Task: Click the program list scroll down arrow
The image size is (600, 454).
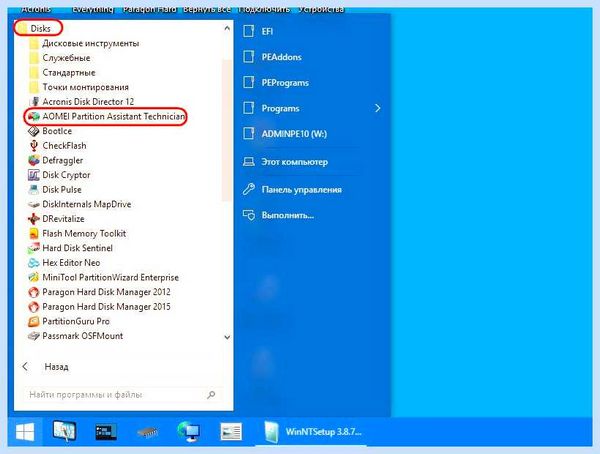Action: pyautogui.click(x=227, y=337)
